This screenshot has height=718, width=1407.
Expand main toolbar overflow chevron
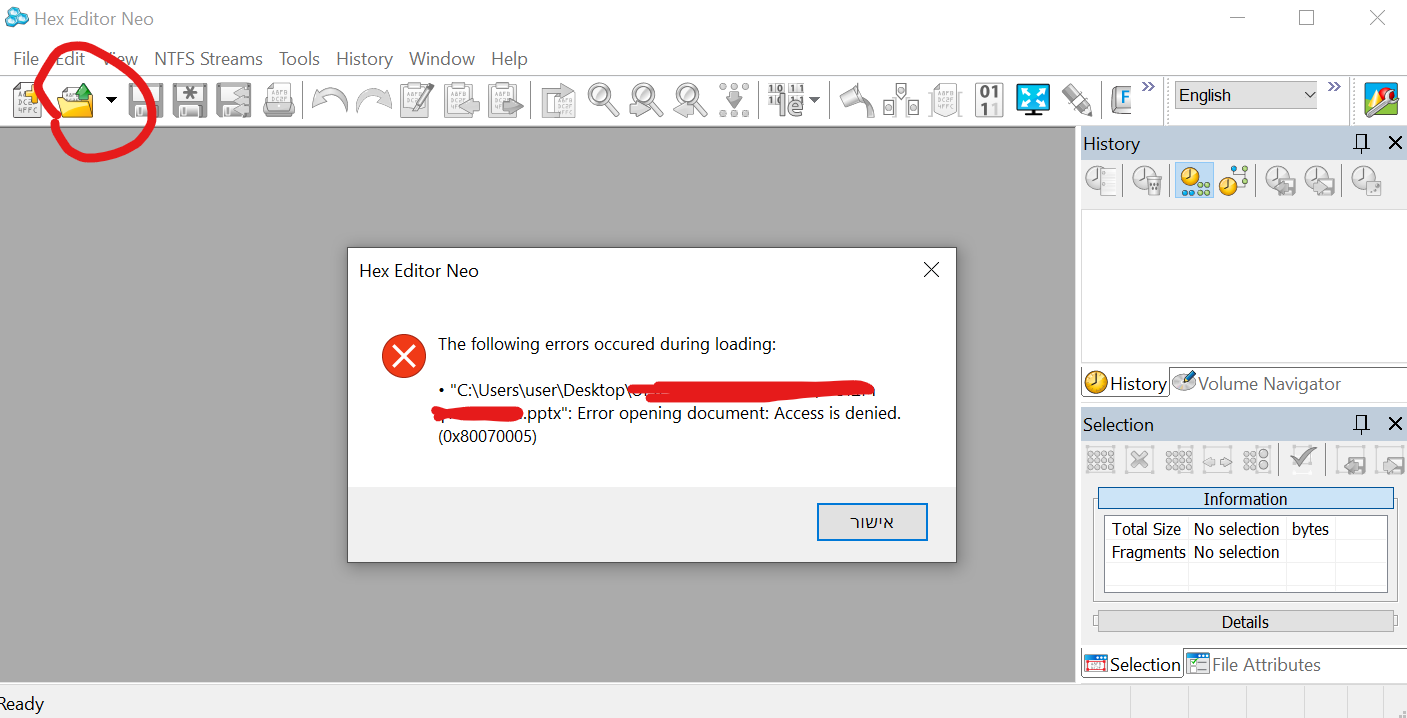pyautogui.click(x=1148, y=87)
